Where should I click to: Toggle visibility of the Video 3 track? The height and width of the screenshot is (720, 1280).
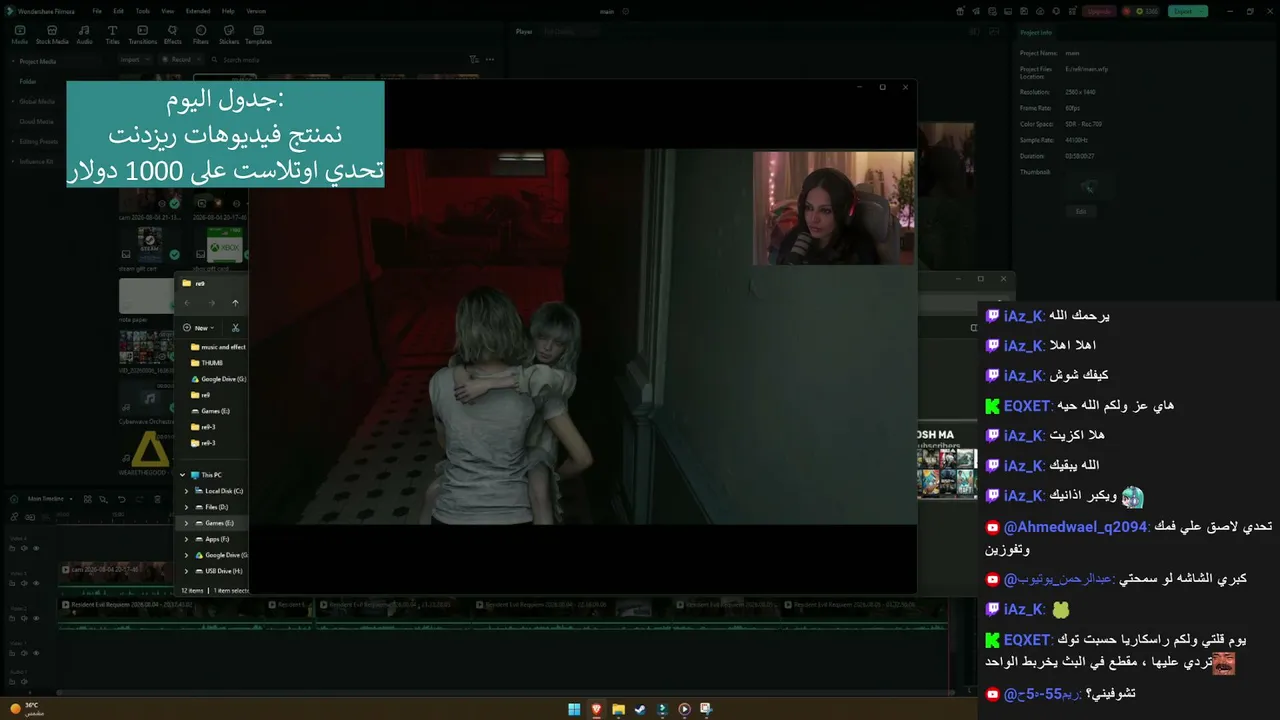[37, 583]
